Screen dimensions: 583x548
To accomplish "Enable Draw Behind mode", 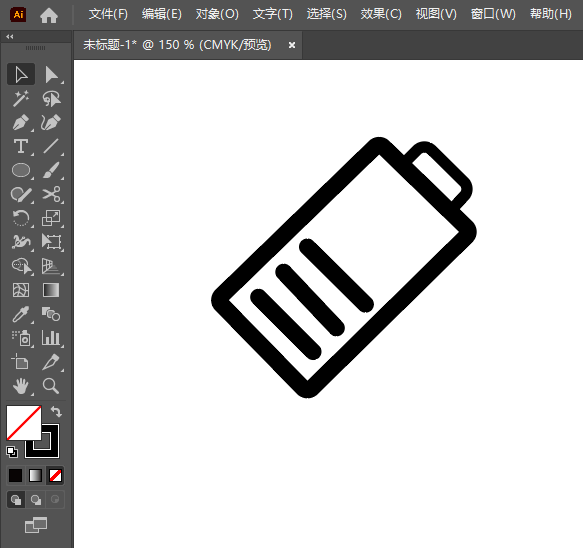I will (36, 500).
